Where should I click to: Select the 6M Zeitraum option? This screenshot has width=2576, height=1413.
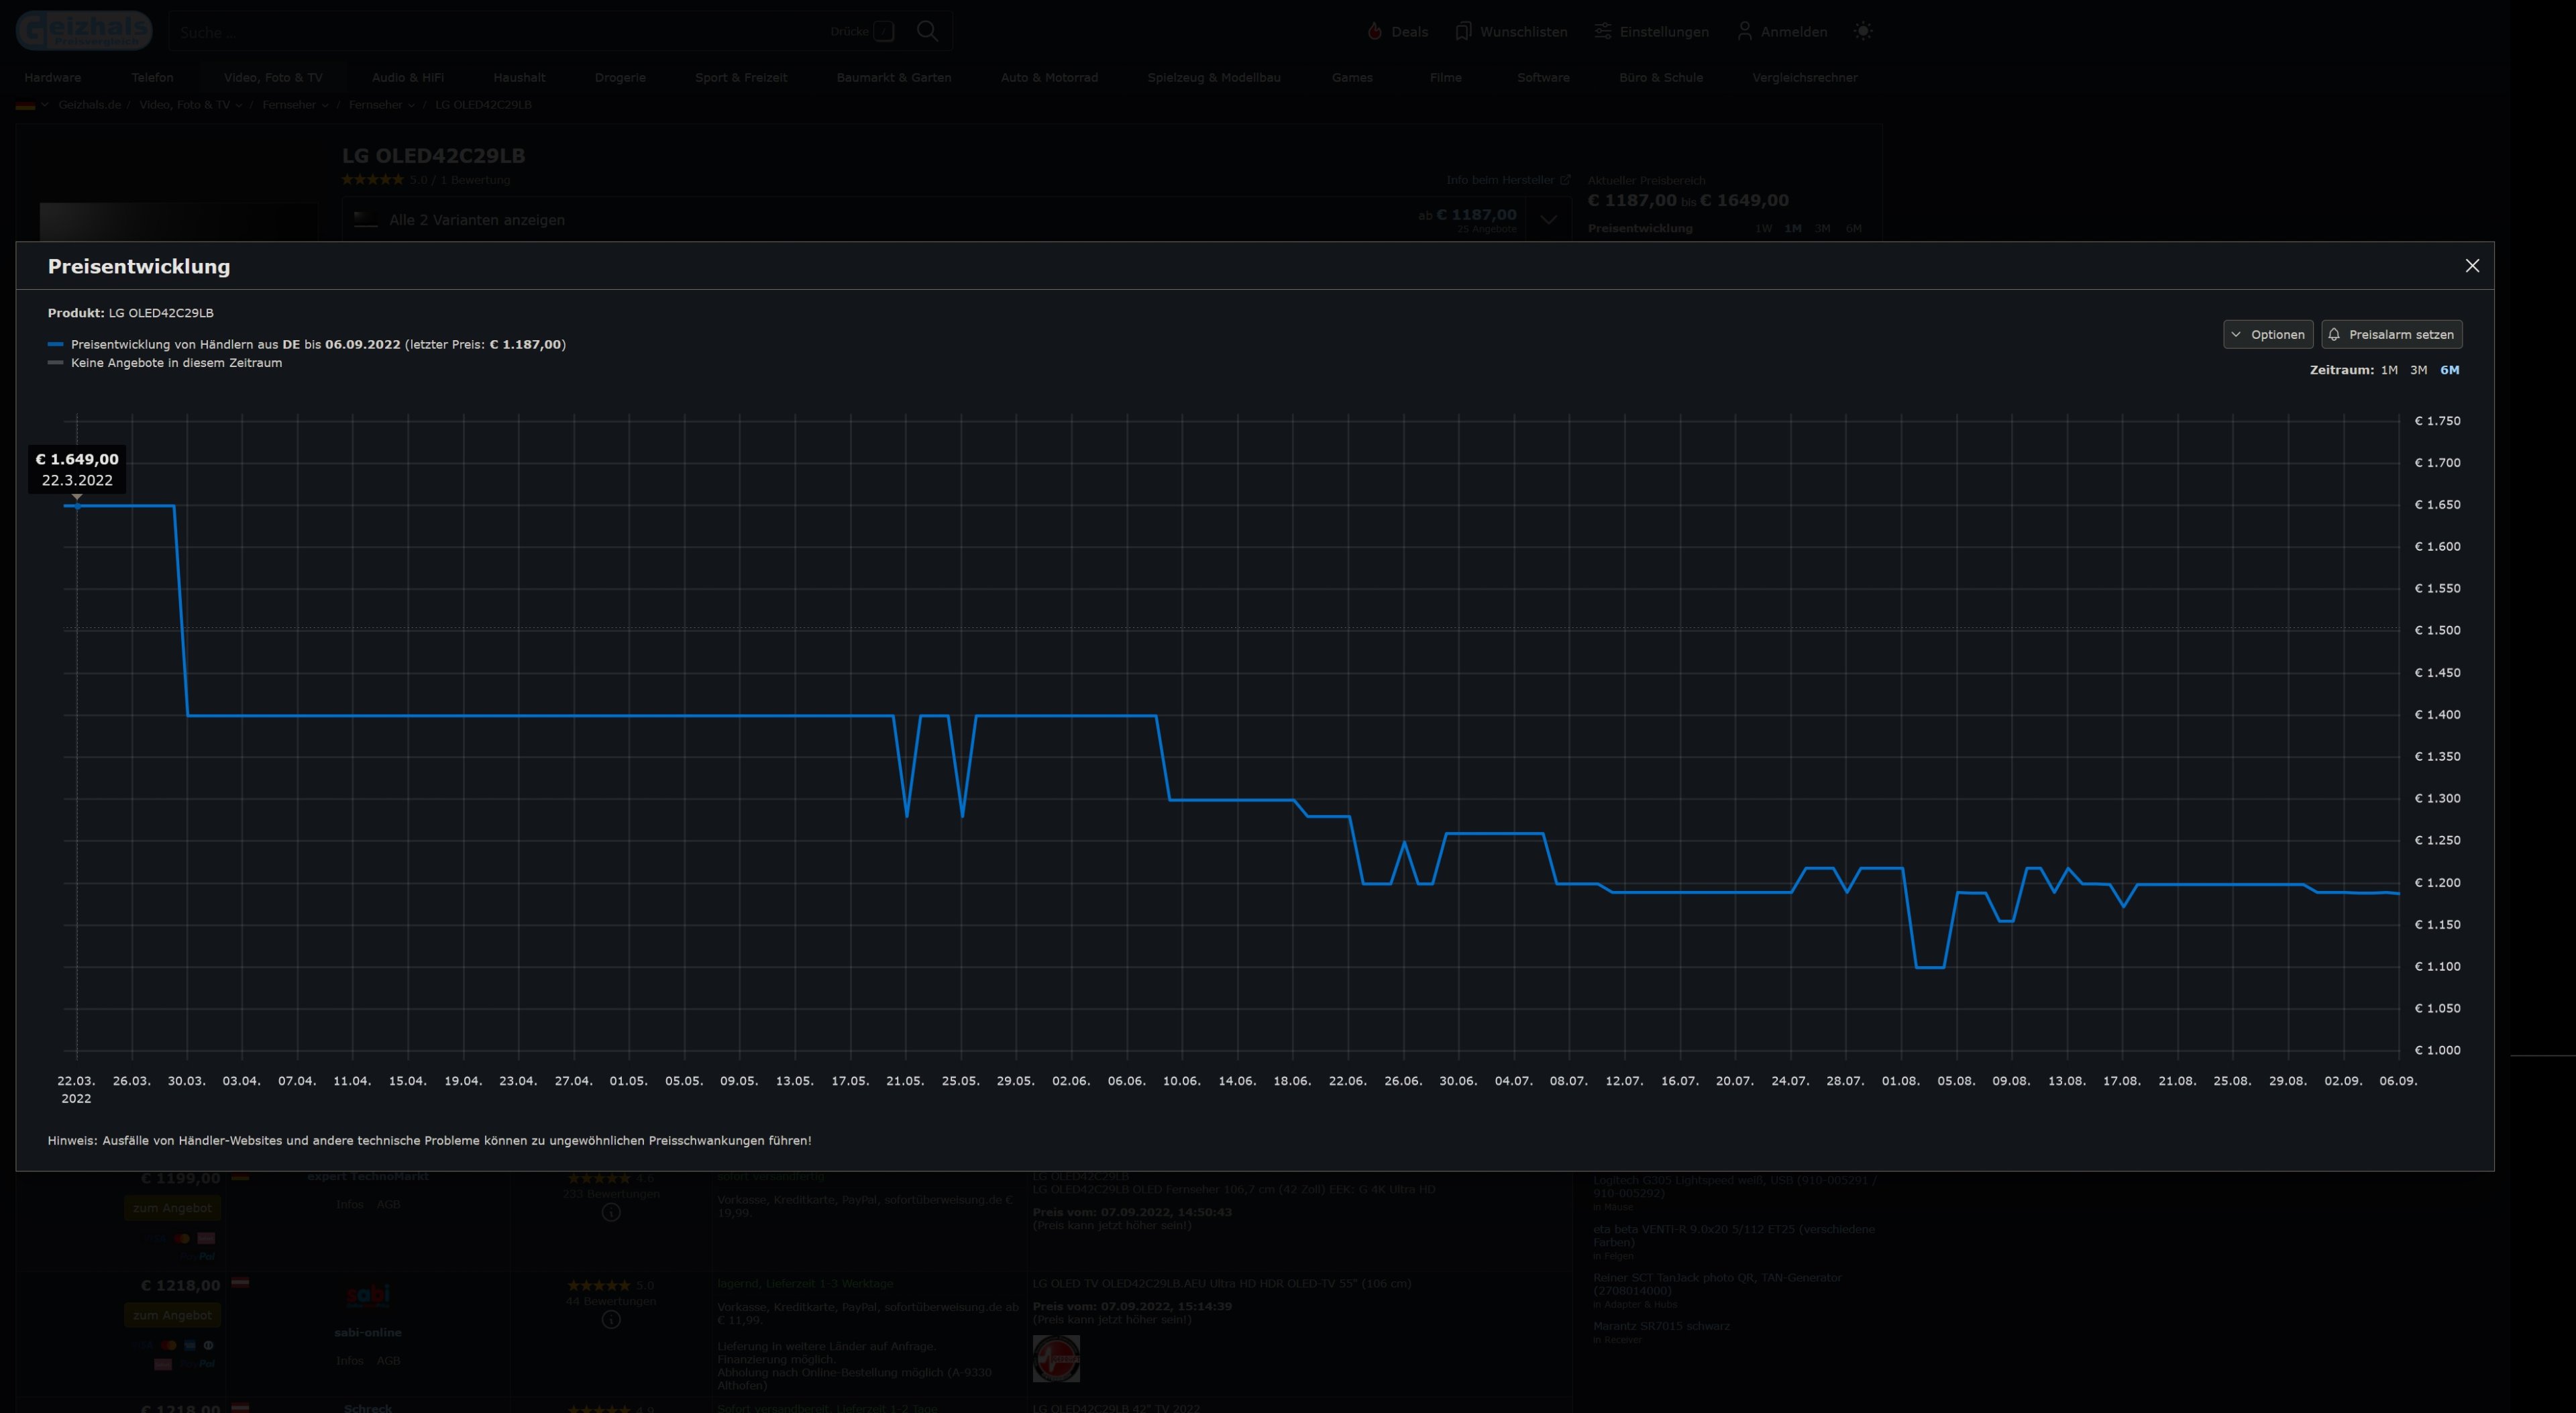pos(2449,370)
